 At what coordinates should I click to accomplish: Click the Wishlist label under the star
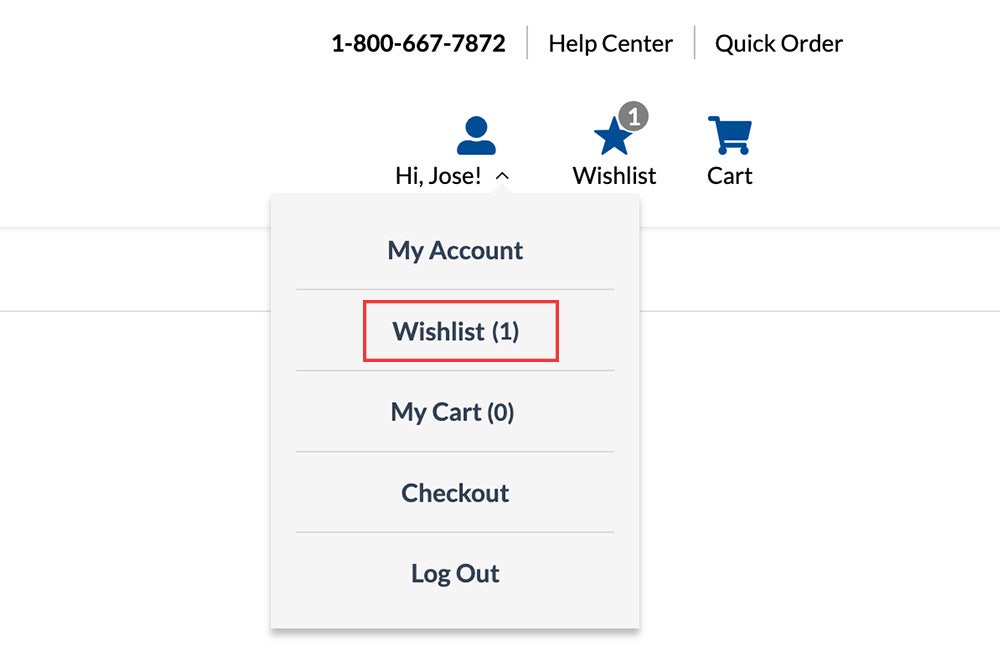[614, 175]
